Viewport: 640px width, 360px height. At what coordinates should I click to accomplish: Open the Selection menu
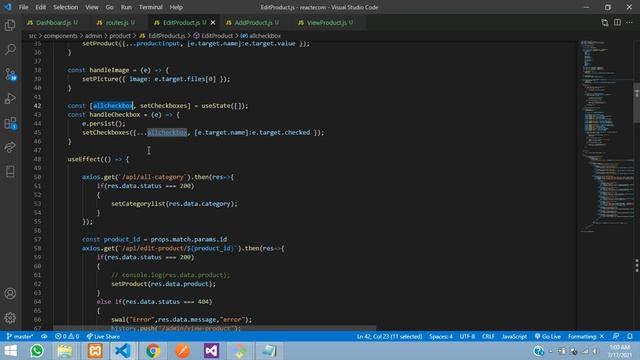pyautogui.click(x=65, y=7)
